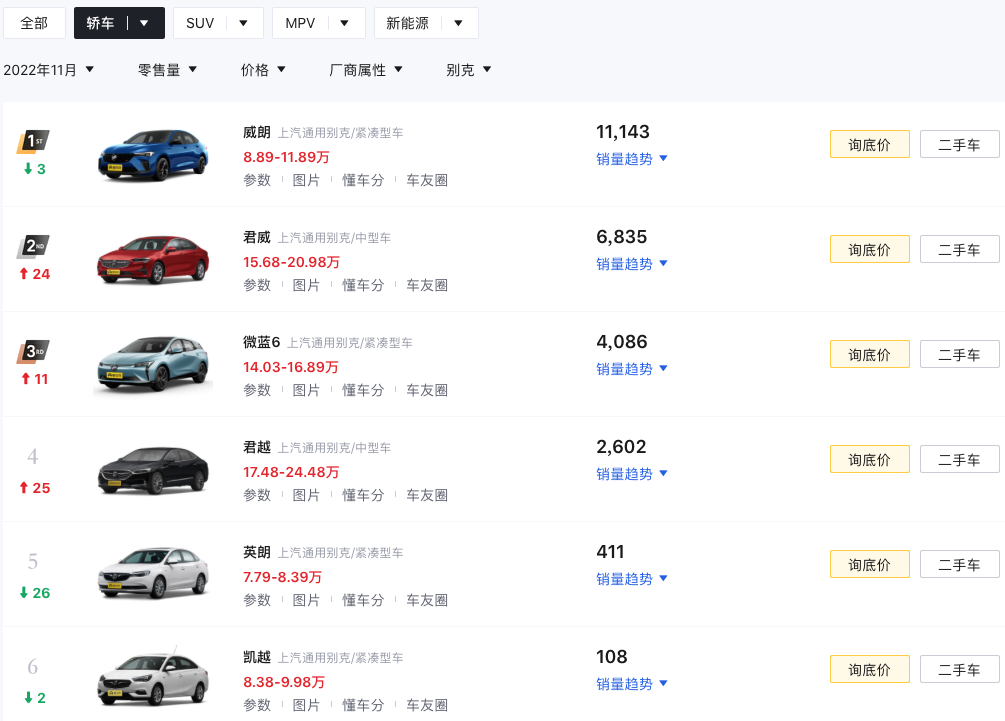Expand the 价格 filter dropdown

click(263, 70)
